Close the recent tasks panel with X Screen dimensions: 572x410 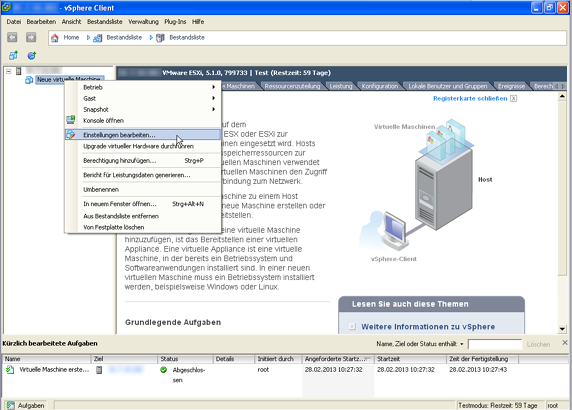point(565,343)
